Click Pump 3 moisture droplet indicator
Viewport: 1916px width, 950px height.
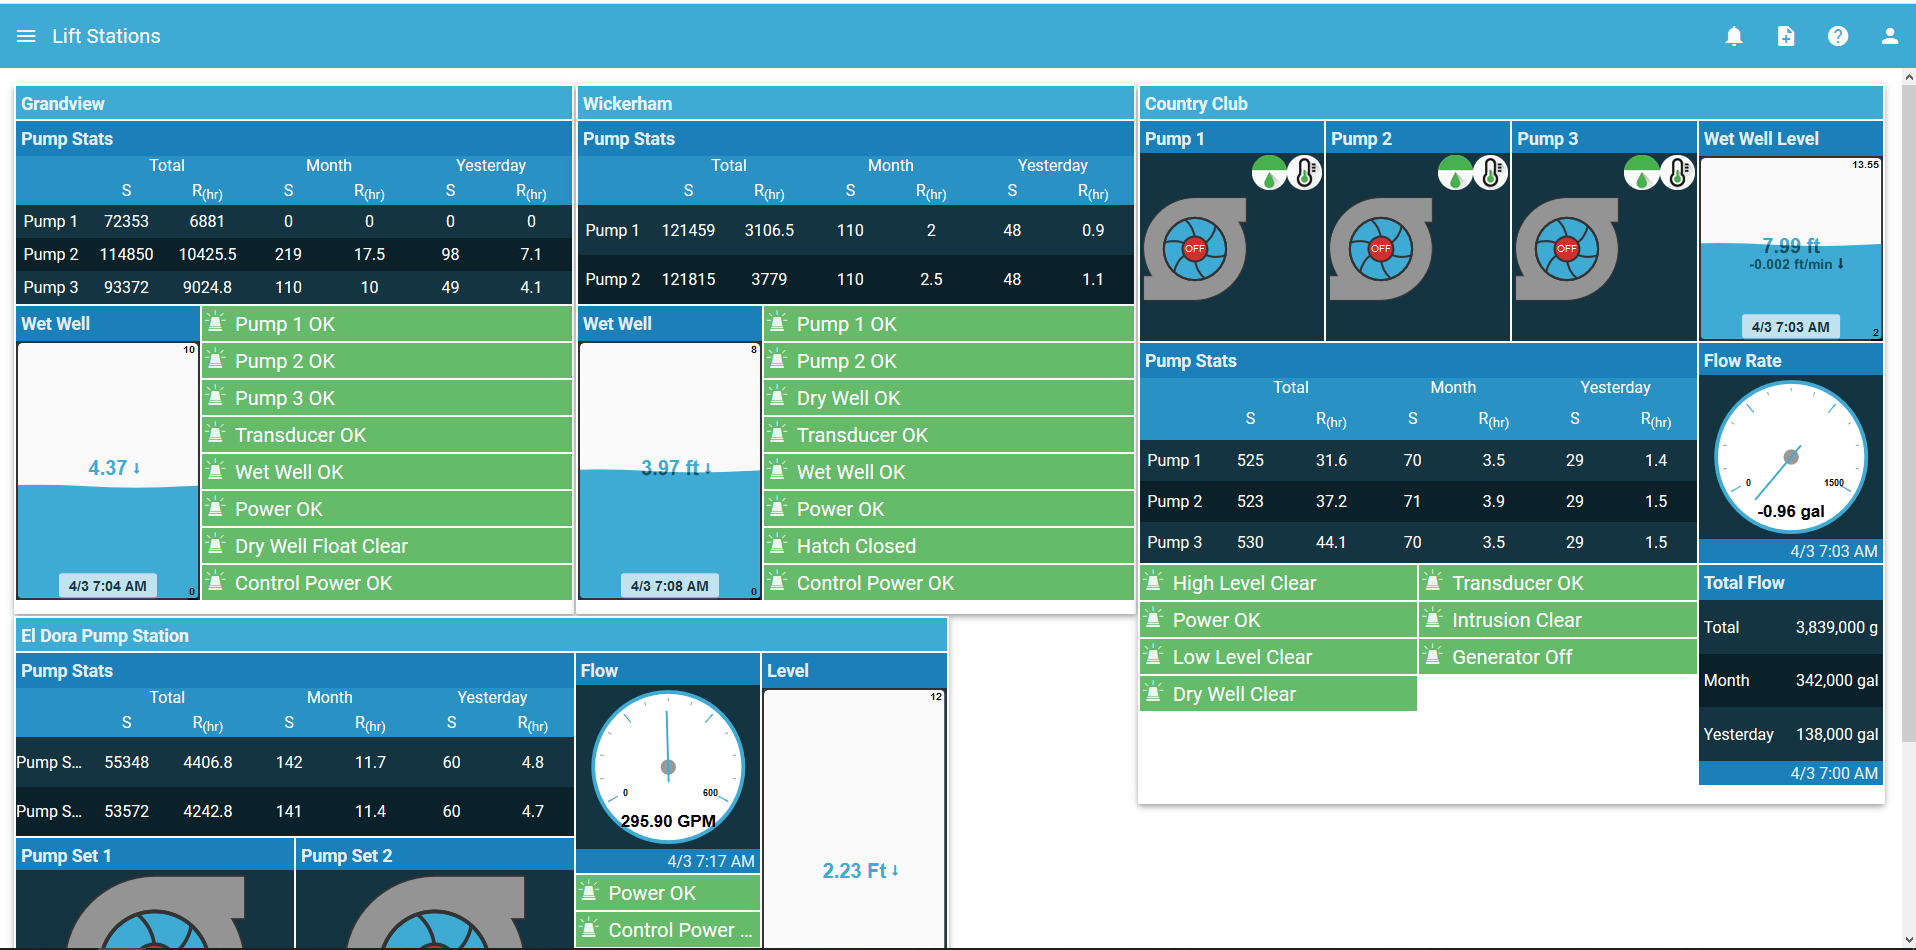click(x=1641, y=173)
